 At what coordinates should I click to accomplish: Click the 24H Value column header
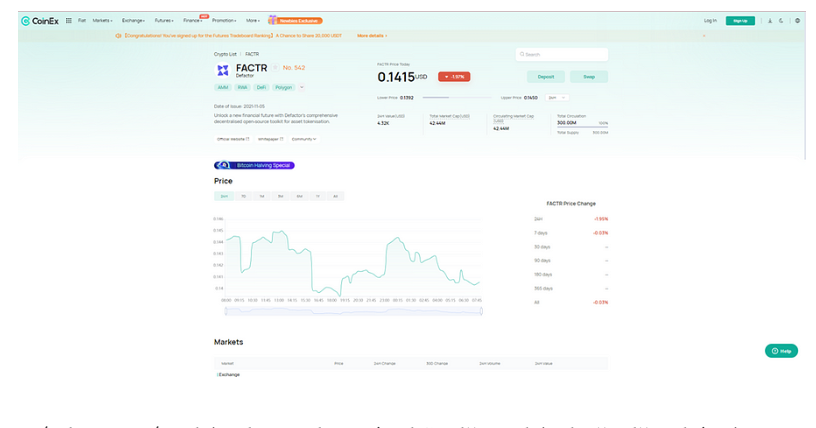544,363
